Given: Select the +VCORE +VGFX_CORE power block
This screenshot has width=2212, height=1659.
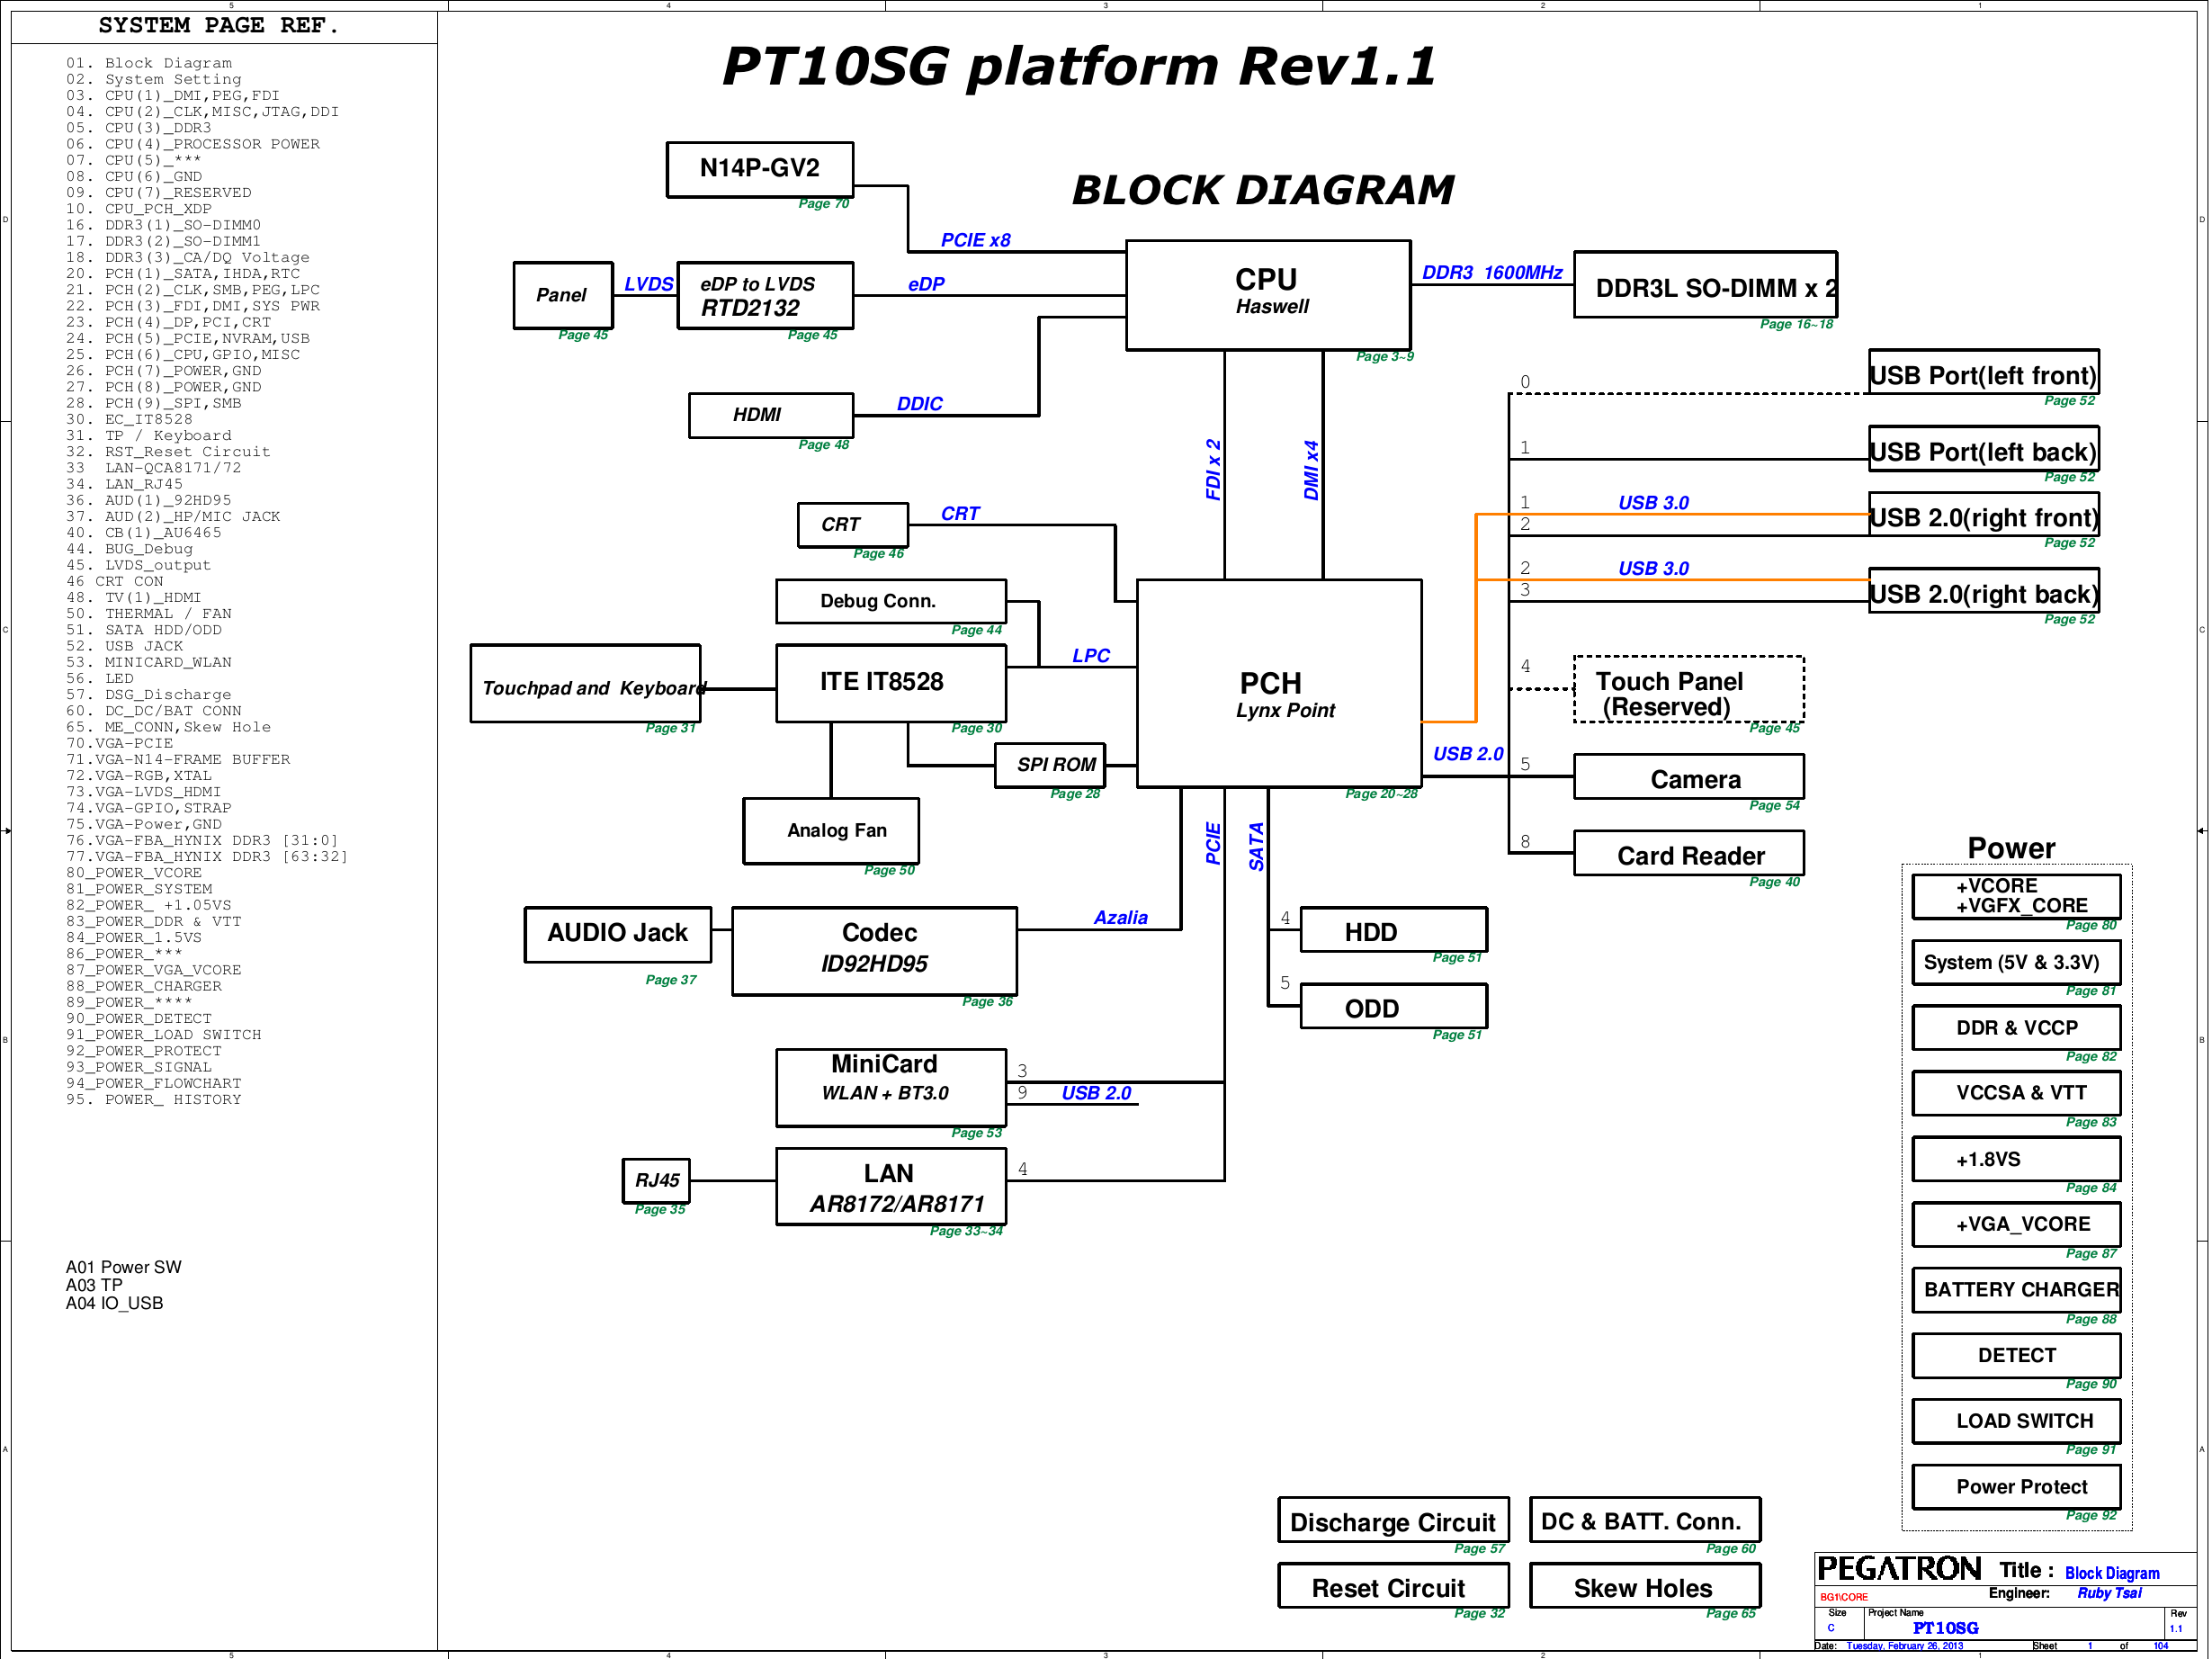Looking at the screenshot, I should pyautogui.click(x=2017, y=897).
